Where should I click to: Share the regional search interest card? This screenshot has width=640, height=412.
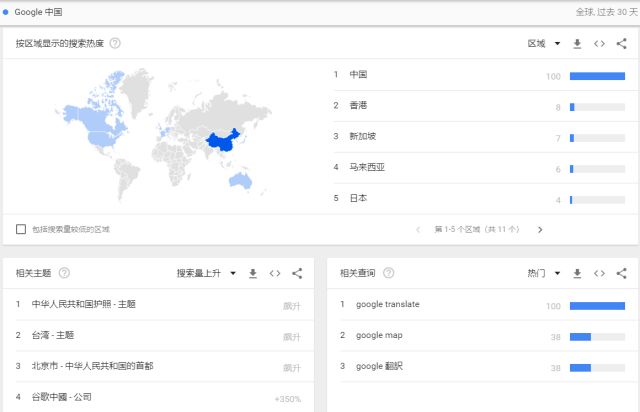pos(621,44)
